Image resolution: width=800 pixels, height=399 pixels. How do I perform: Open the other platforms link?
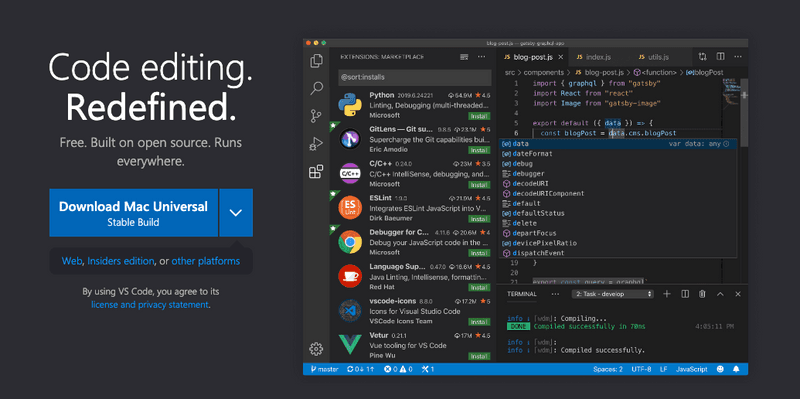(x=206, y=261)
